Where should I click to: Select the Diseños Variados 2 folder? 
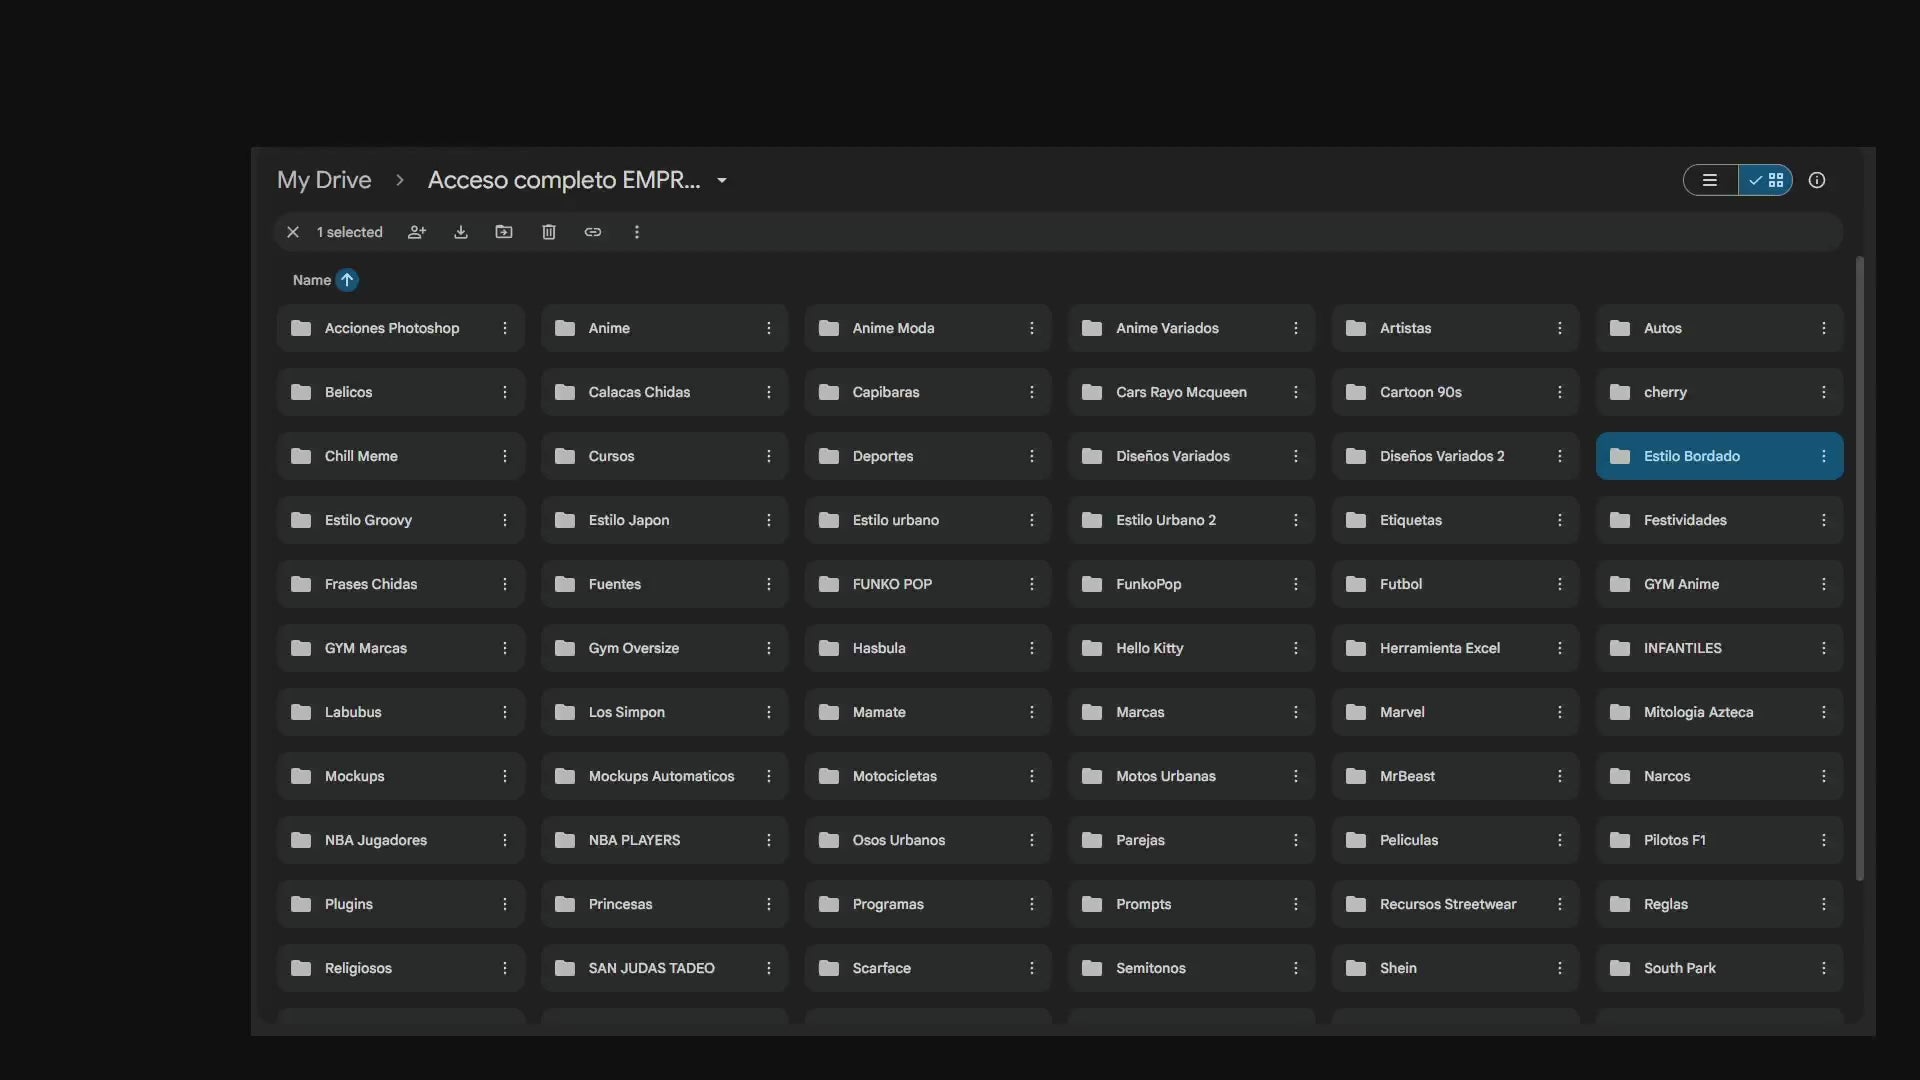point(1455,456)
